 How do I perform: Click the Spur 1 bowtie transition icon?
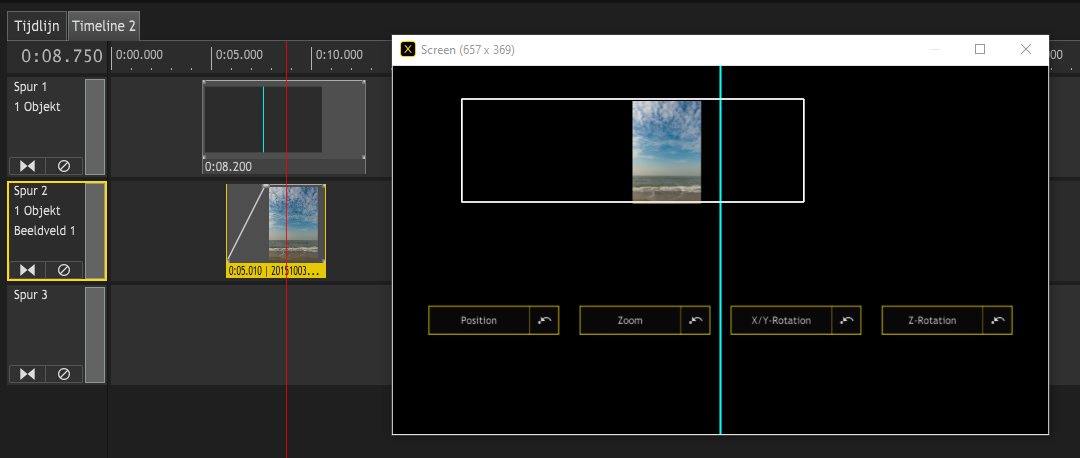(x=27, y=166)
